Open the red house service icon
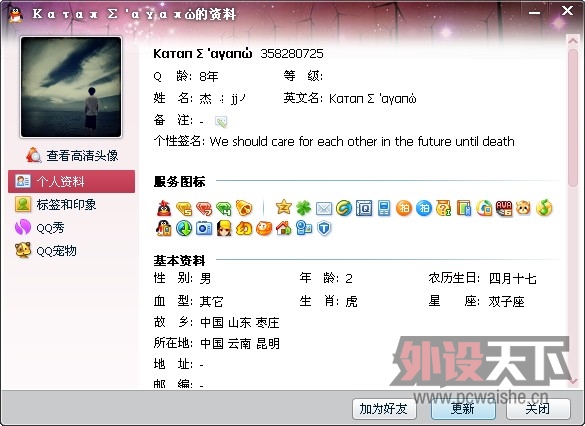The height and width of the screenshot is (426, 585). click(x=284, y=228)
